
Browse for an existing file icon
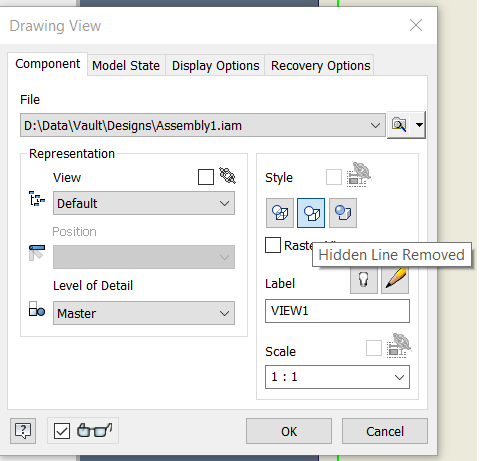coord(399,125)
